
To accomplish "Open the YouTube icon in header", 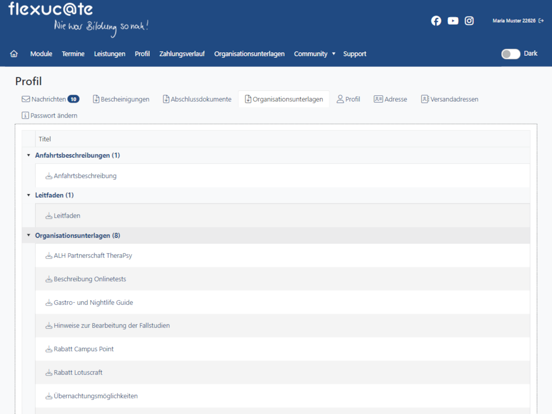I will point(453,21).
